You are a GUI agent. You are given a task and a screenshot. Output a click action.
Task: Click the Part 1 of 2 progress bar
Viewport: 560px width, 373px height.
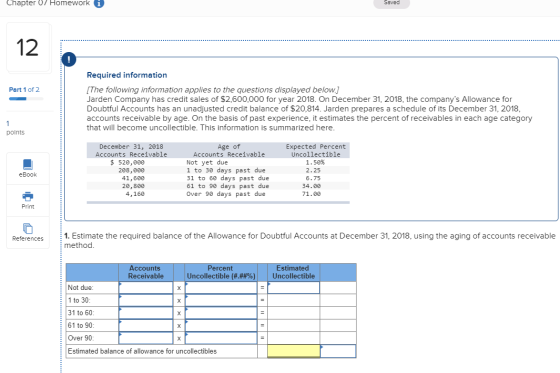click(x=26, y=99)
